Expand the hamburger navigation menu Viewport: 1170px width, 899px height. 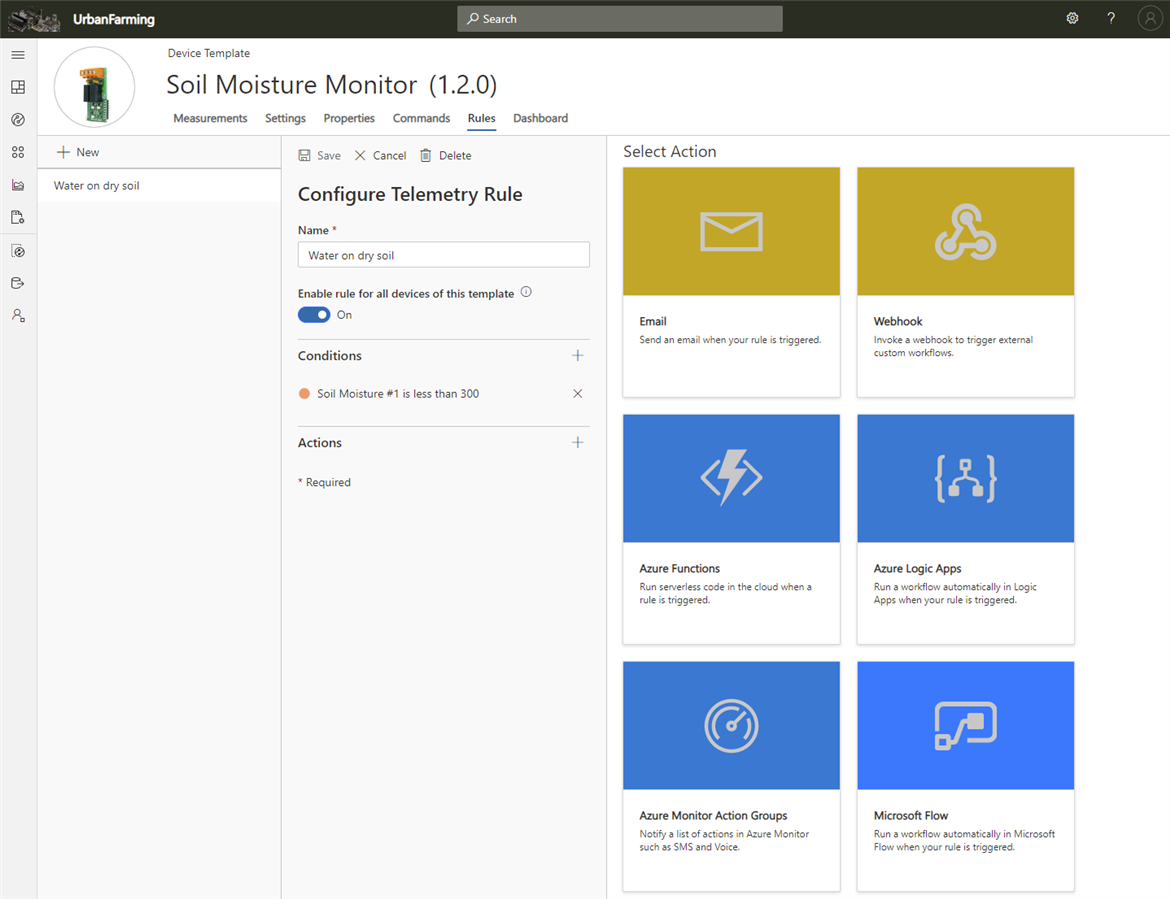click(18, 55)
